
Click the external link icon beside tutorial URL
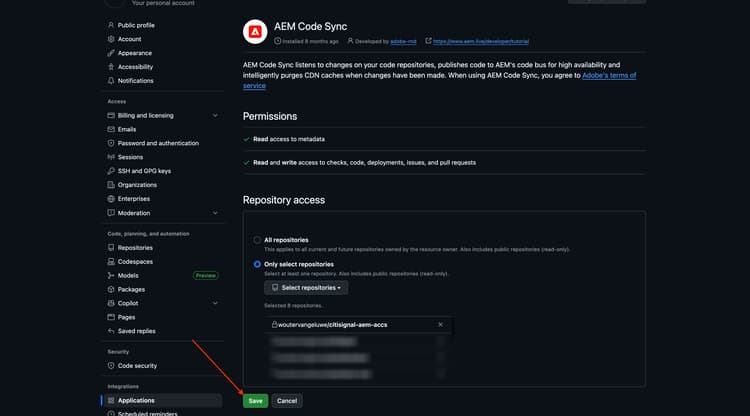[428, 41]
